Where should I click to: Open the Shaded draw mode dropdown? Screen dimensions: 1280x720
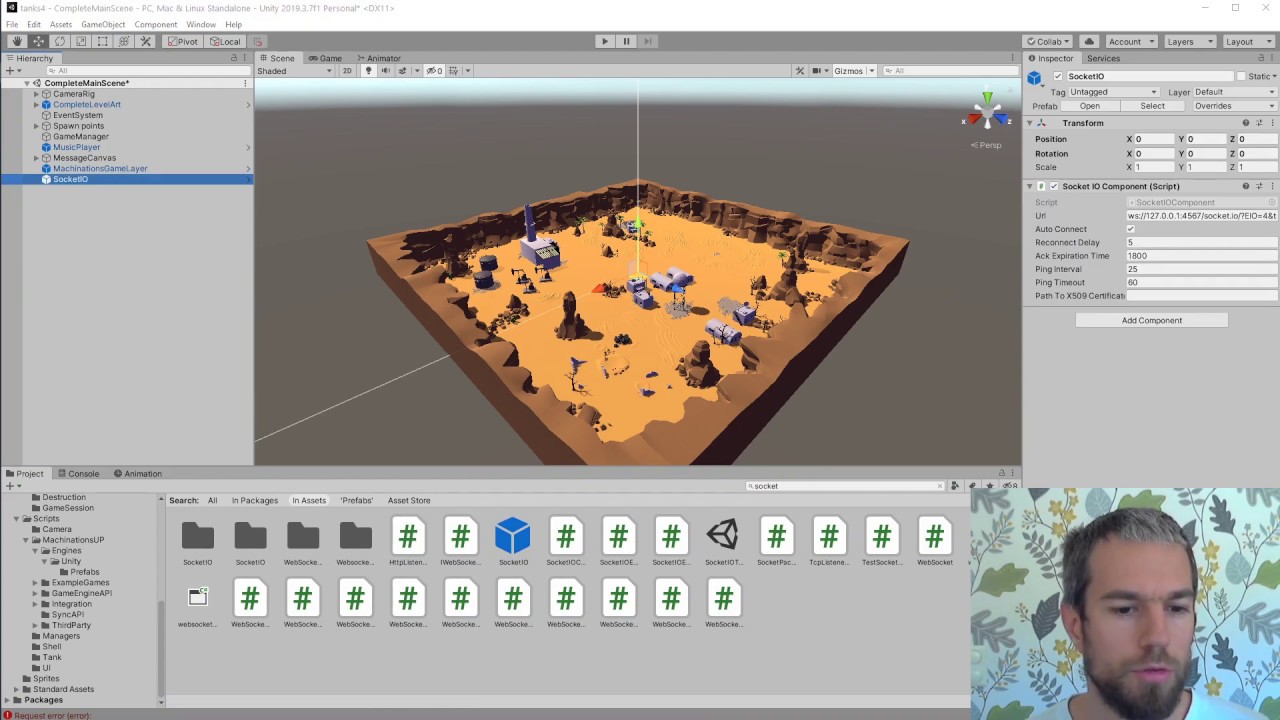tap(295, 71)
